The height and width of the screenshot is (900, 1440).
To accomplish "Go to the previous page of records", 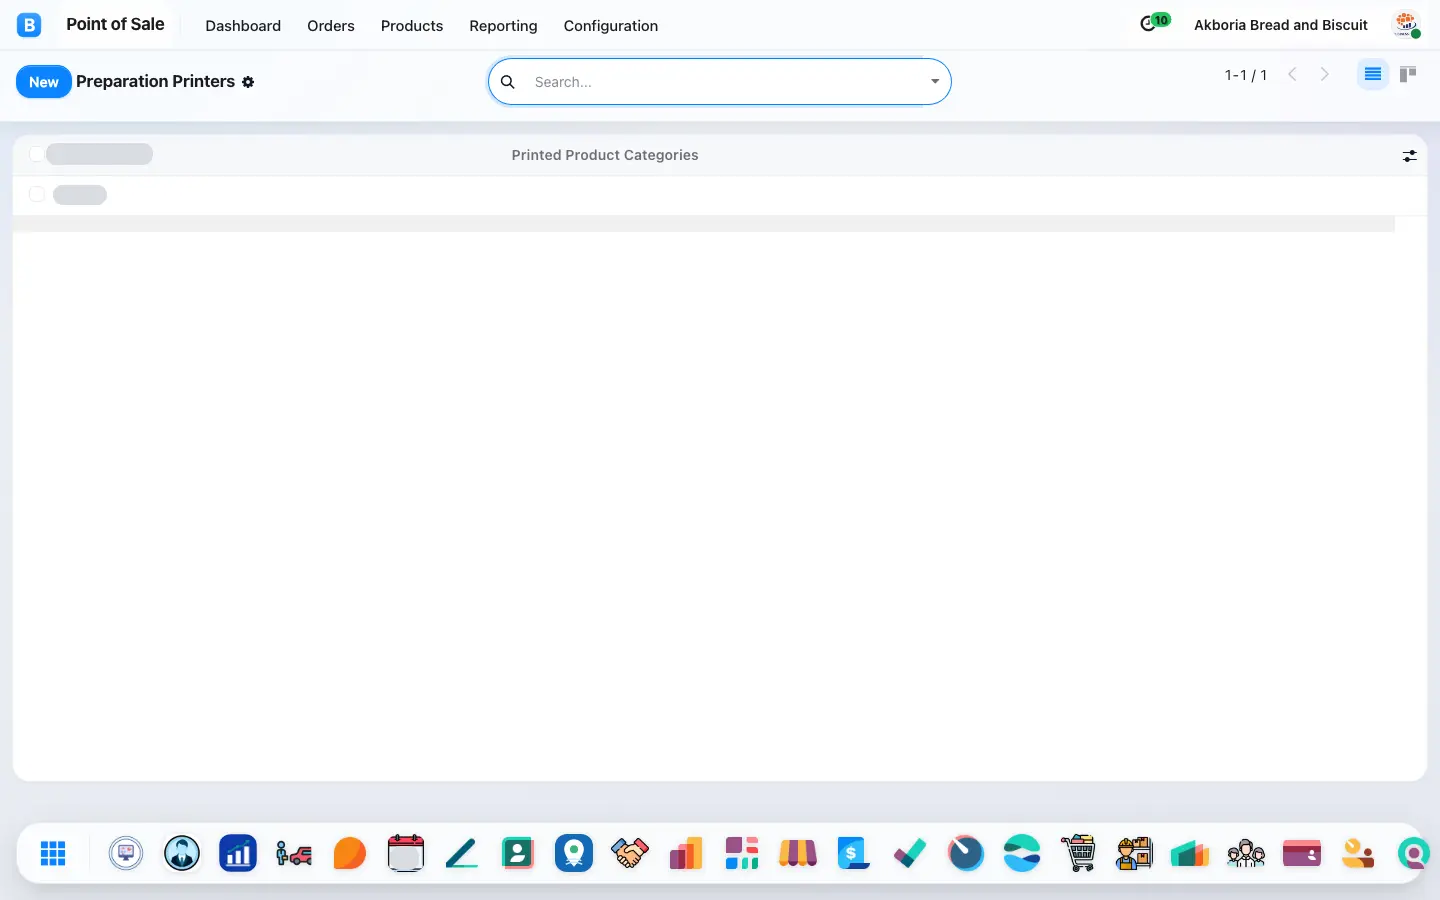I will pyautogui.click(x=1292, y=74).
